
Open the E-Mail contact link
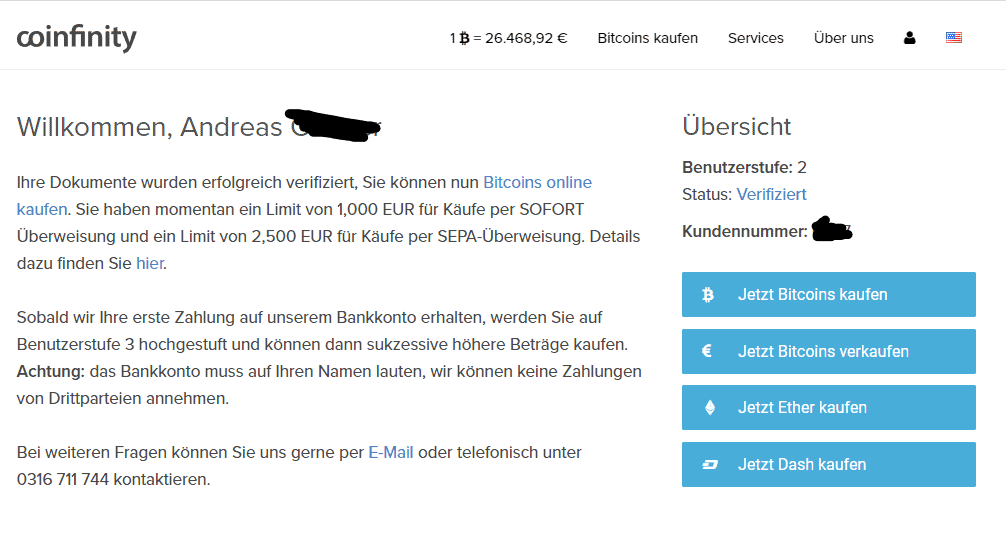tap(391, 453)
